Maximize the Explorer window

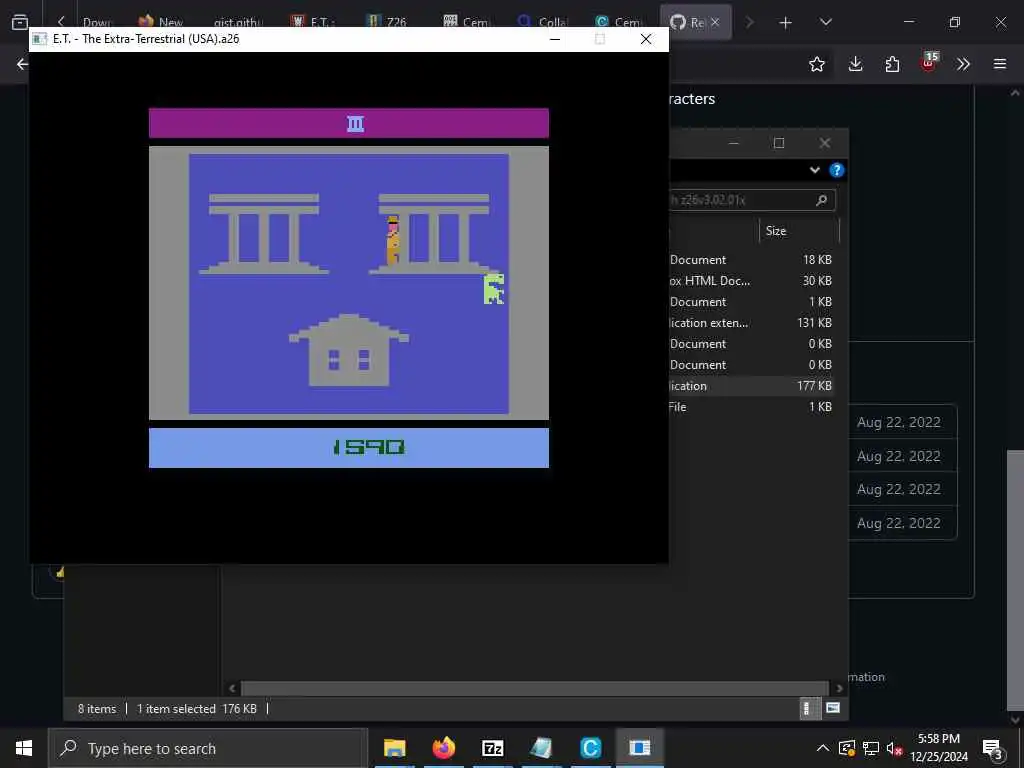(778, 143)
